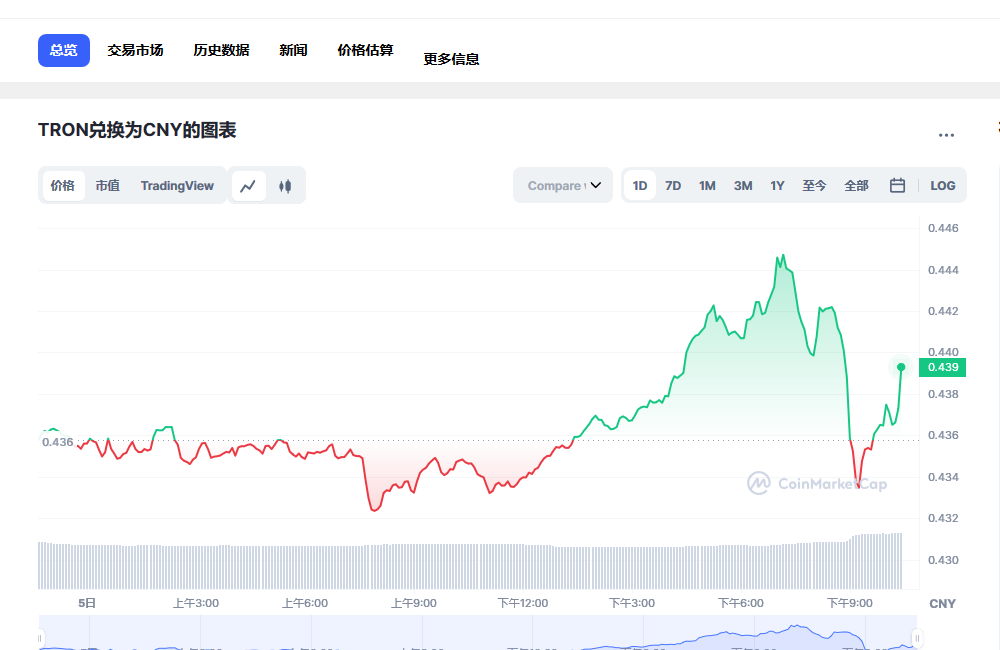Click the 0.446 top axis value
This screenshot has width=1000, height=650.
pos(943,228)
